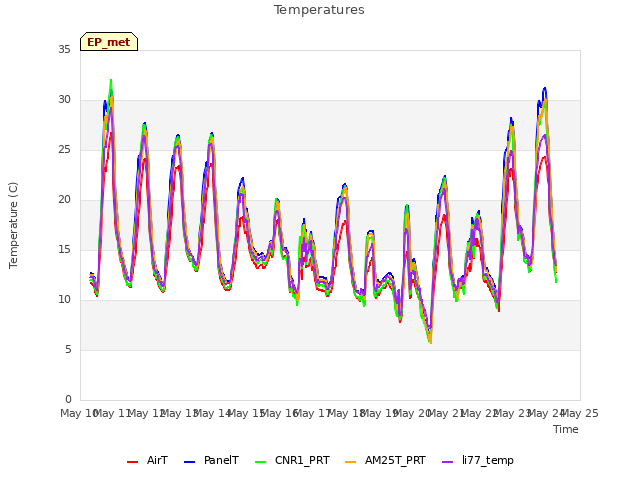Click the orange AM25T_PRT legend marker
The height and width of the screenshot is (480, 640).
pyautogui.click(x=351, y=462)
